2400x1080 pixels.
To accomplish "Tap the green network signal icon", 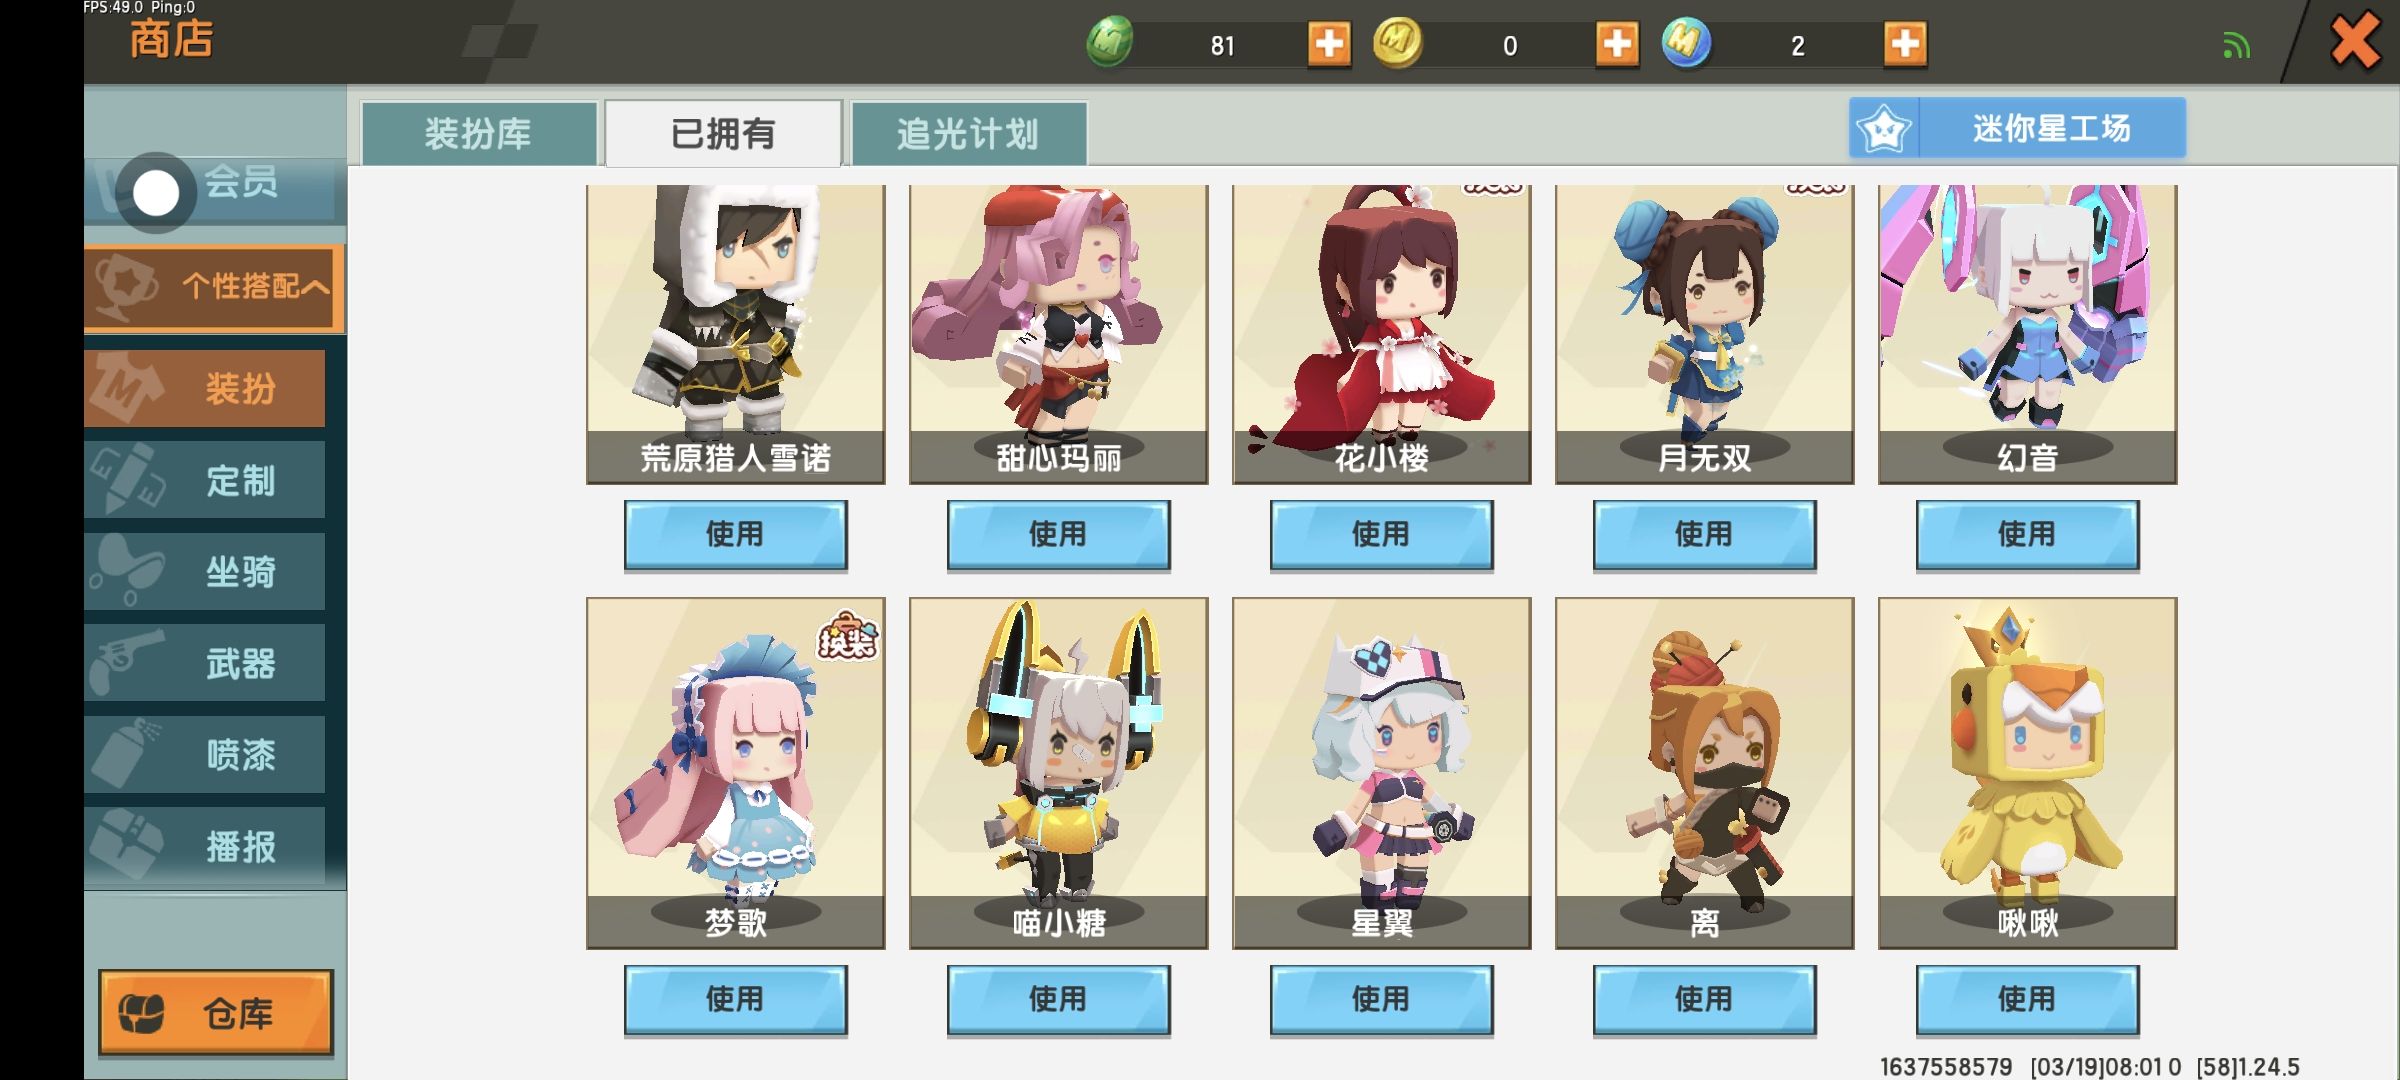I will [x=2236, y=46].
